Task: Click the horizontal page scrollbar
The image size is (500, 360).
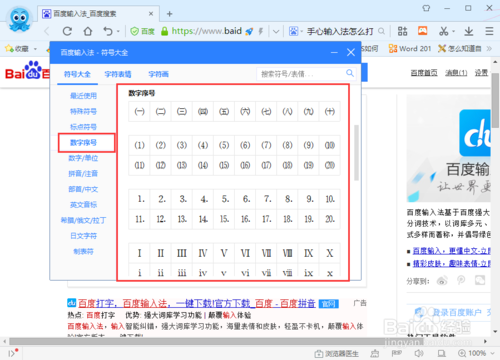Action: (x=217, y=341)
